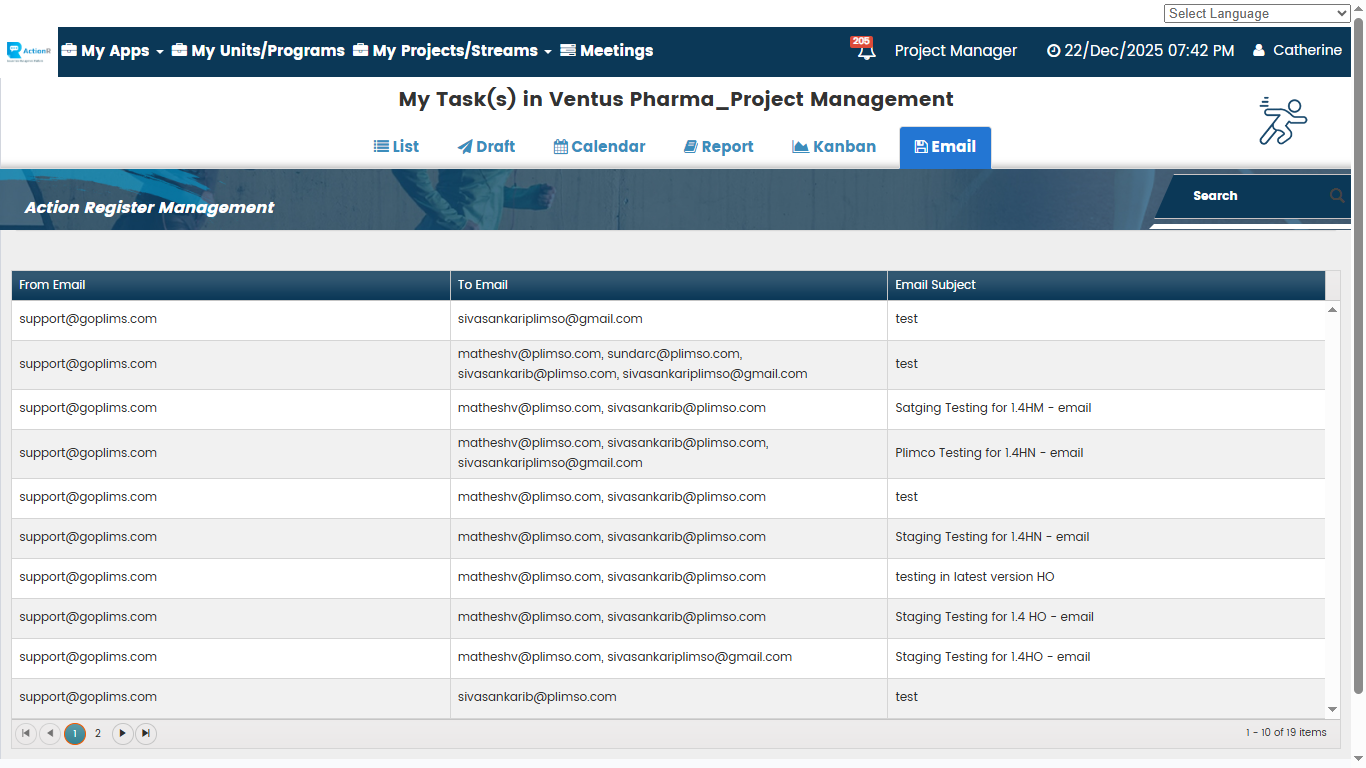Open the Select Language dropdown
Viewport: 1366px width, 768px height.
click(1256, 13)
